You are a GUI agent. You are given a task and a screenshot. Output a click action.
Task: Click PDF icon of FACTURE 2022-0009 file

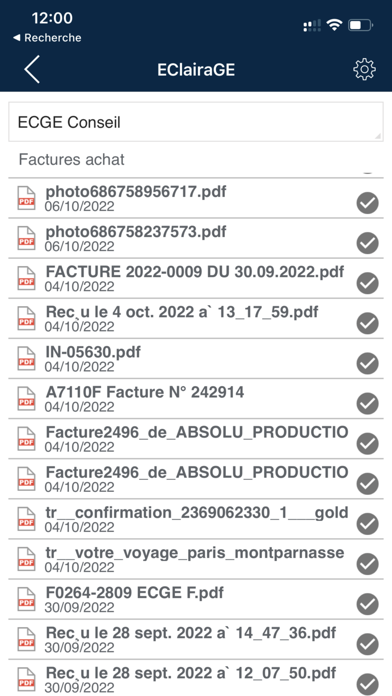[26, 278]
